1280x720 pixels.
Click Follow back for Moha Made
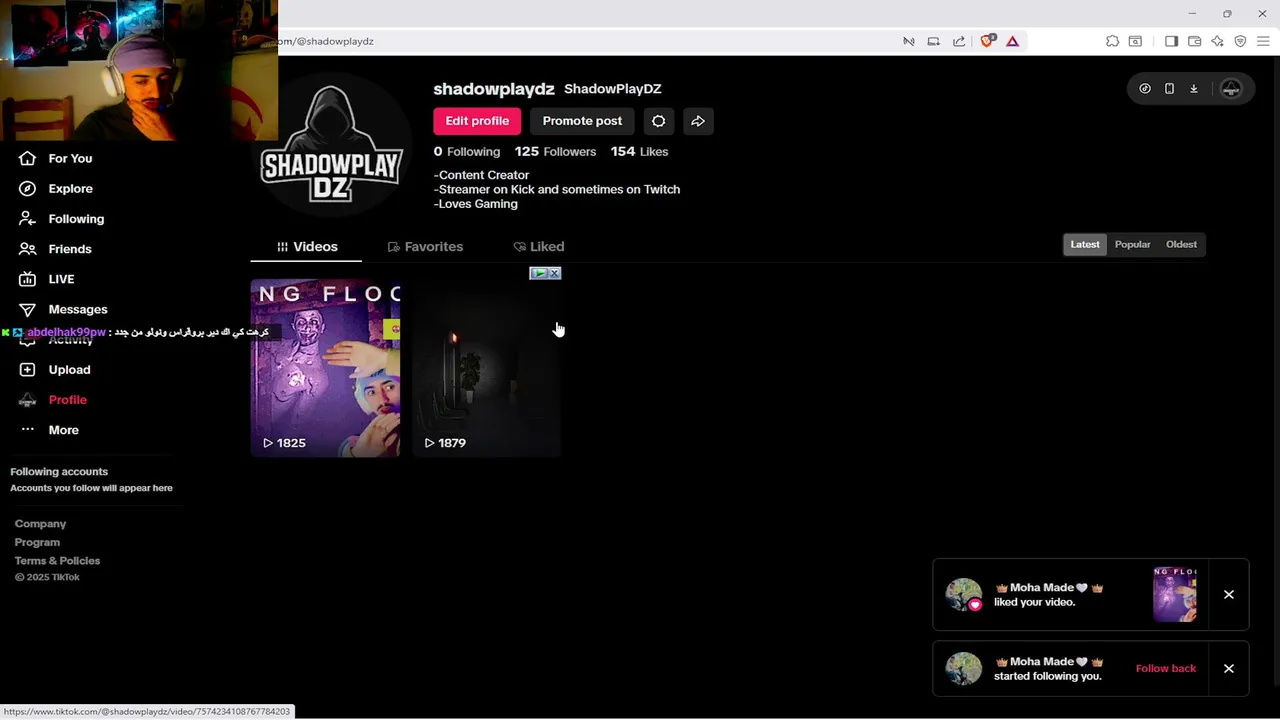tap(1165, 668)
